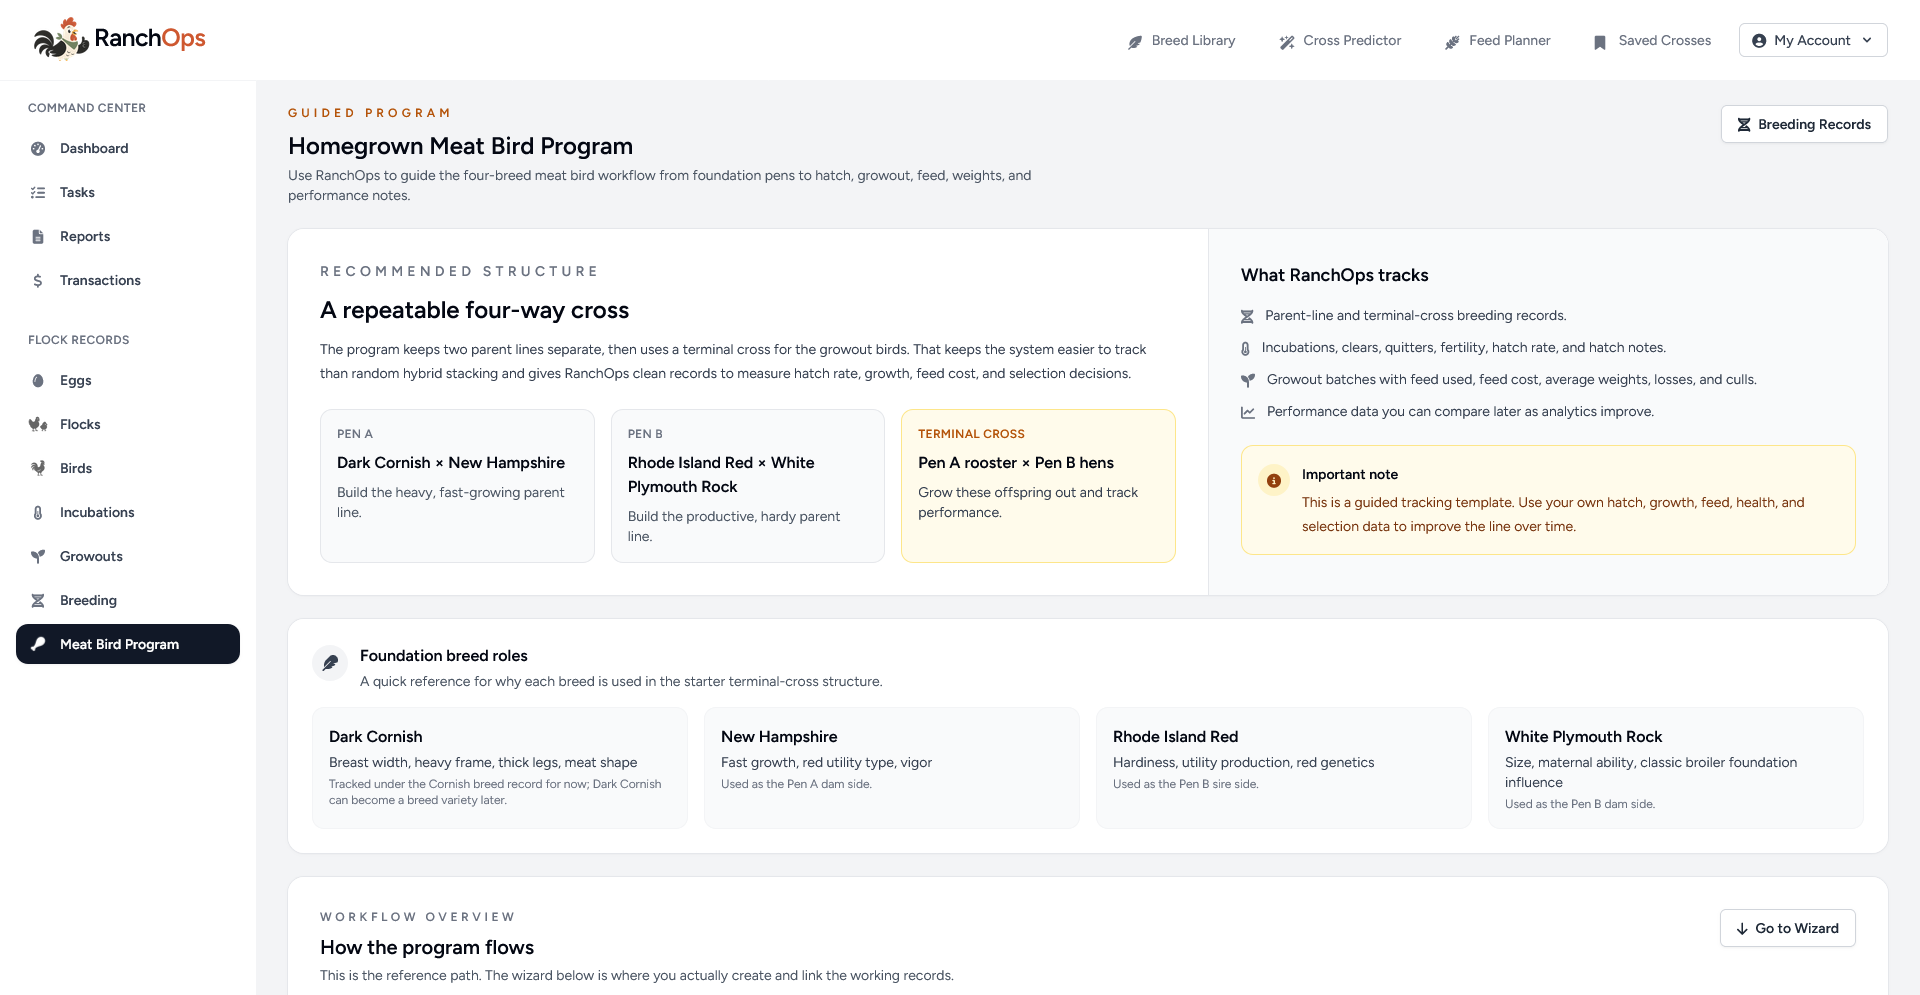Open the Growouts page
Image resolution: width=1920 pixels, height=995 pixels.
click(128, 557)
